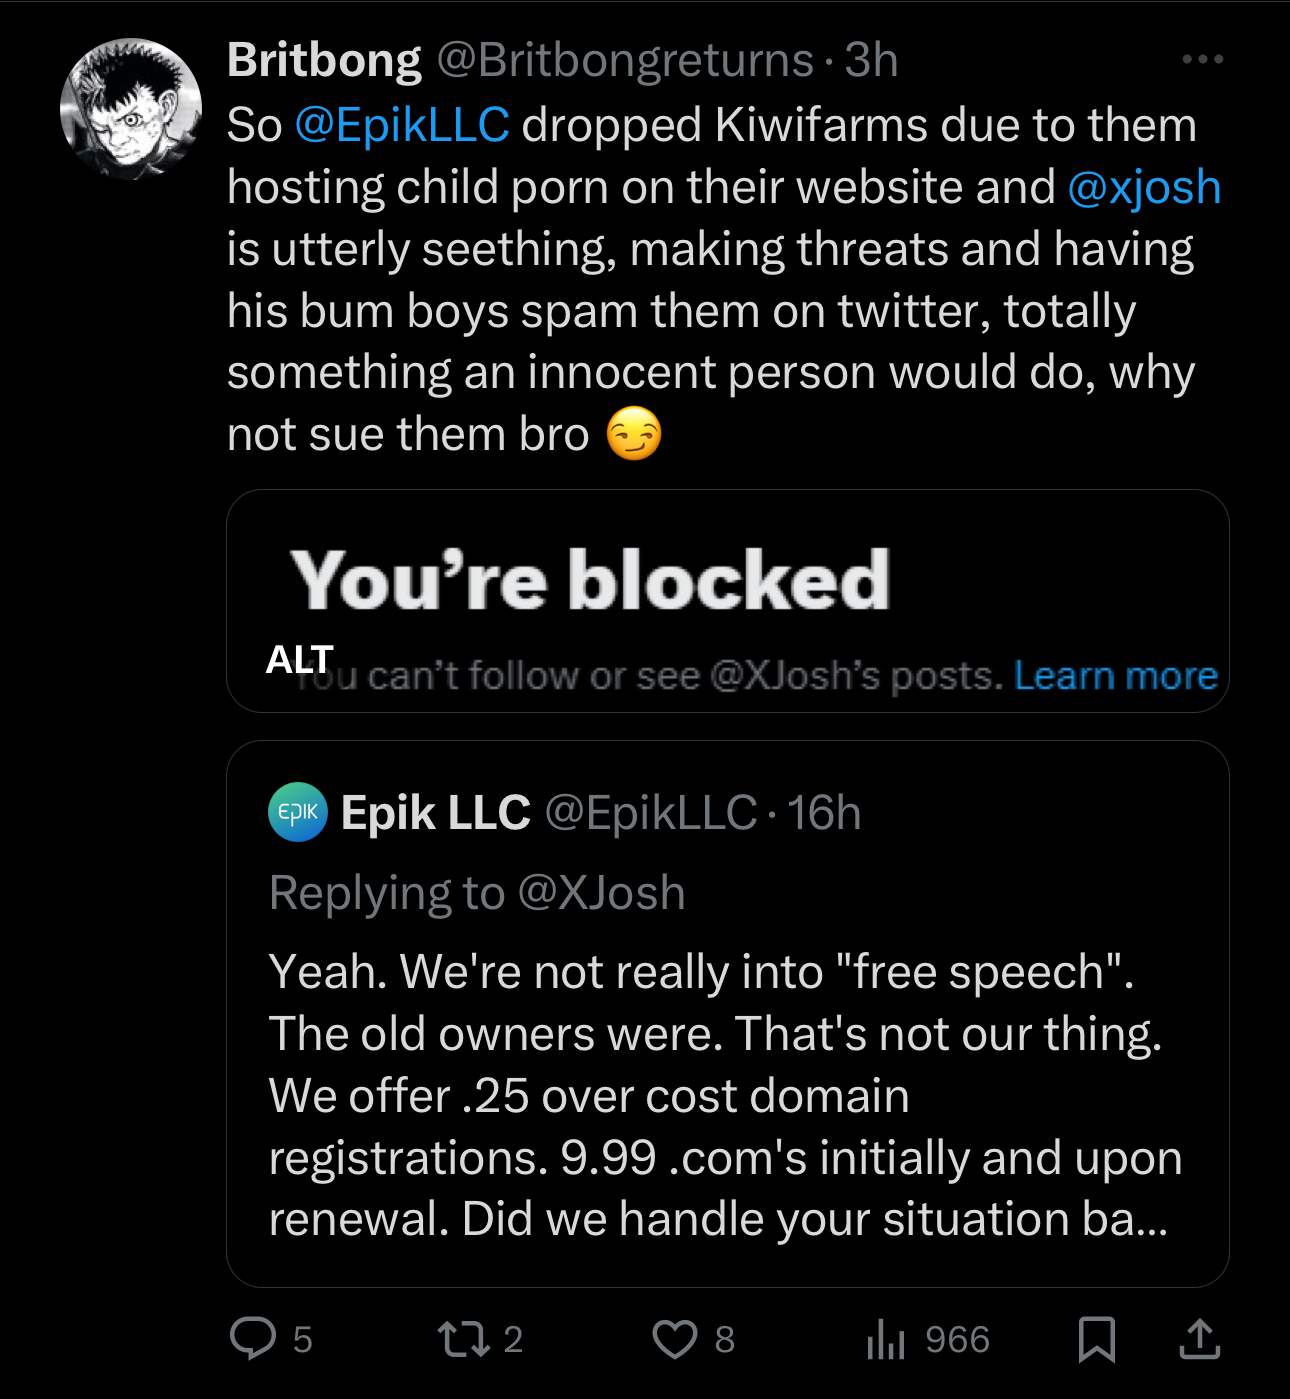Open the reply comment icon
The height and width of the screenshot is (1399, 1290).
[x=253, y=1338]
